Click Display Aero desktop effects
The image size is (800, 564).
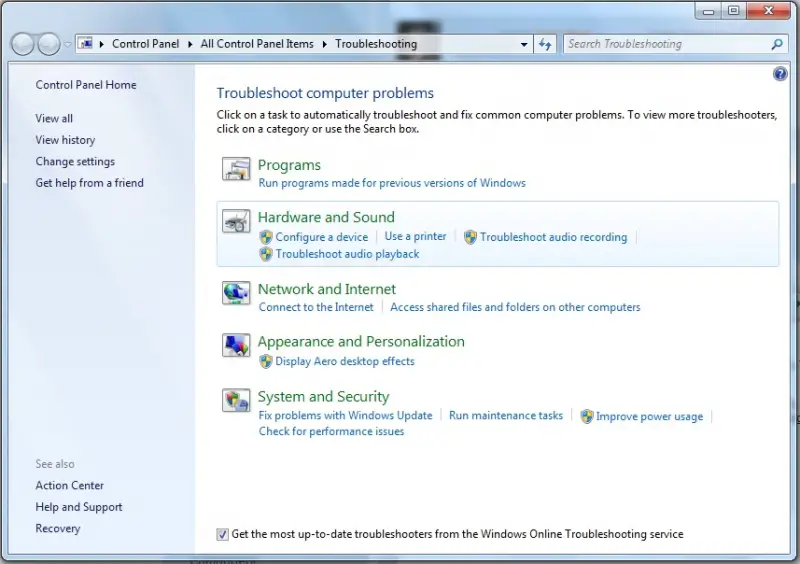[x=345, y=361]
